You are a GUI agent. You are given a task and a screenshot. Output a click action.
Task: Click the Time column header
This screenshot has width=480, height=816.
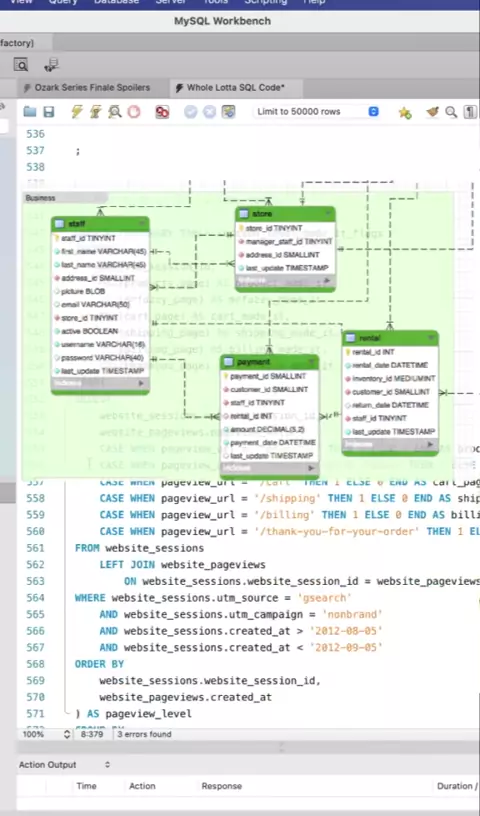[x=86, y=786]
